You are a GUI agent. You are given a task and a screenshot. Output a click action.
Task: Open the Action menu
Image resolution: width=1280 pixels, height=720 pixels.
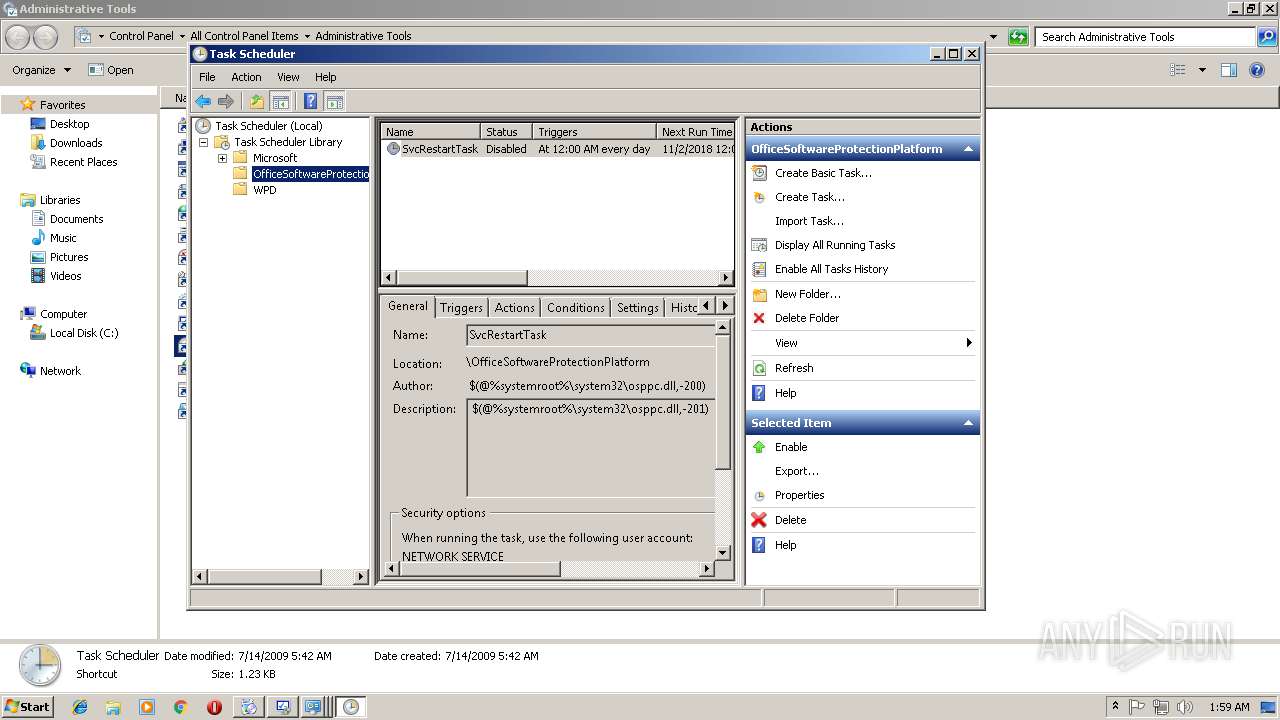tap(246, 77)
